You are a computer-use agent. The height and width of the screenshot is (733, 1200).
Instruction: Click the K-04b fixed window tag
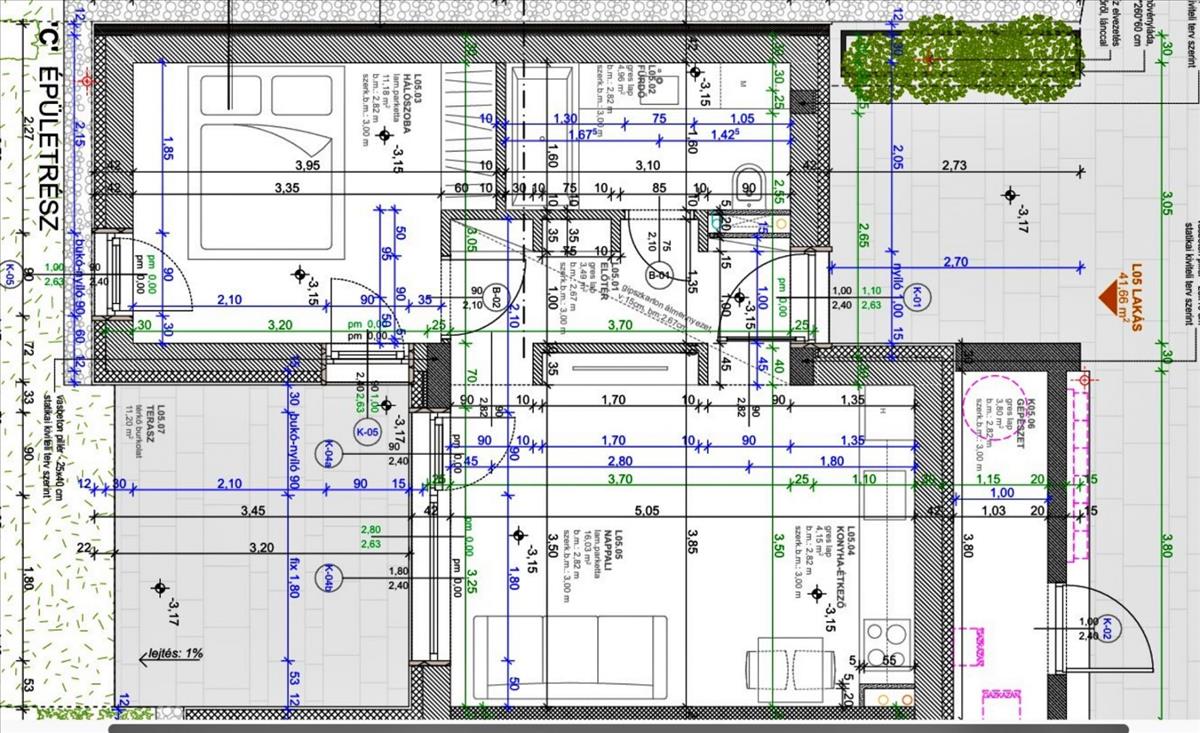click(x=326, y=577)
